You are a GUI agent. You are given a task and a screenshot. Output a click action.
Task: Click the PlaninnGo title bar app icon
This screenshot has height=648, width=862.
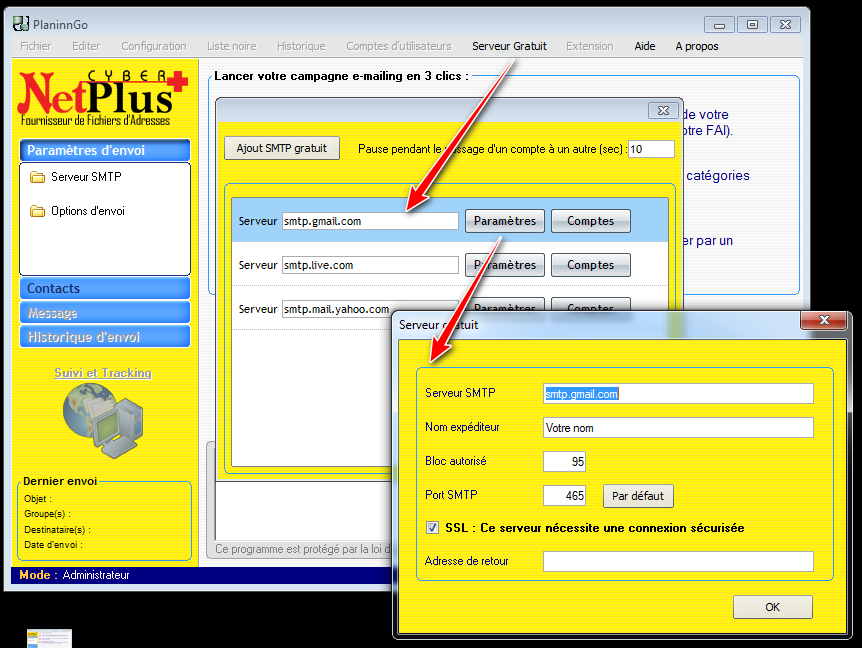point(21,24)
